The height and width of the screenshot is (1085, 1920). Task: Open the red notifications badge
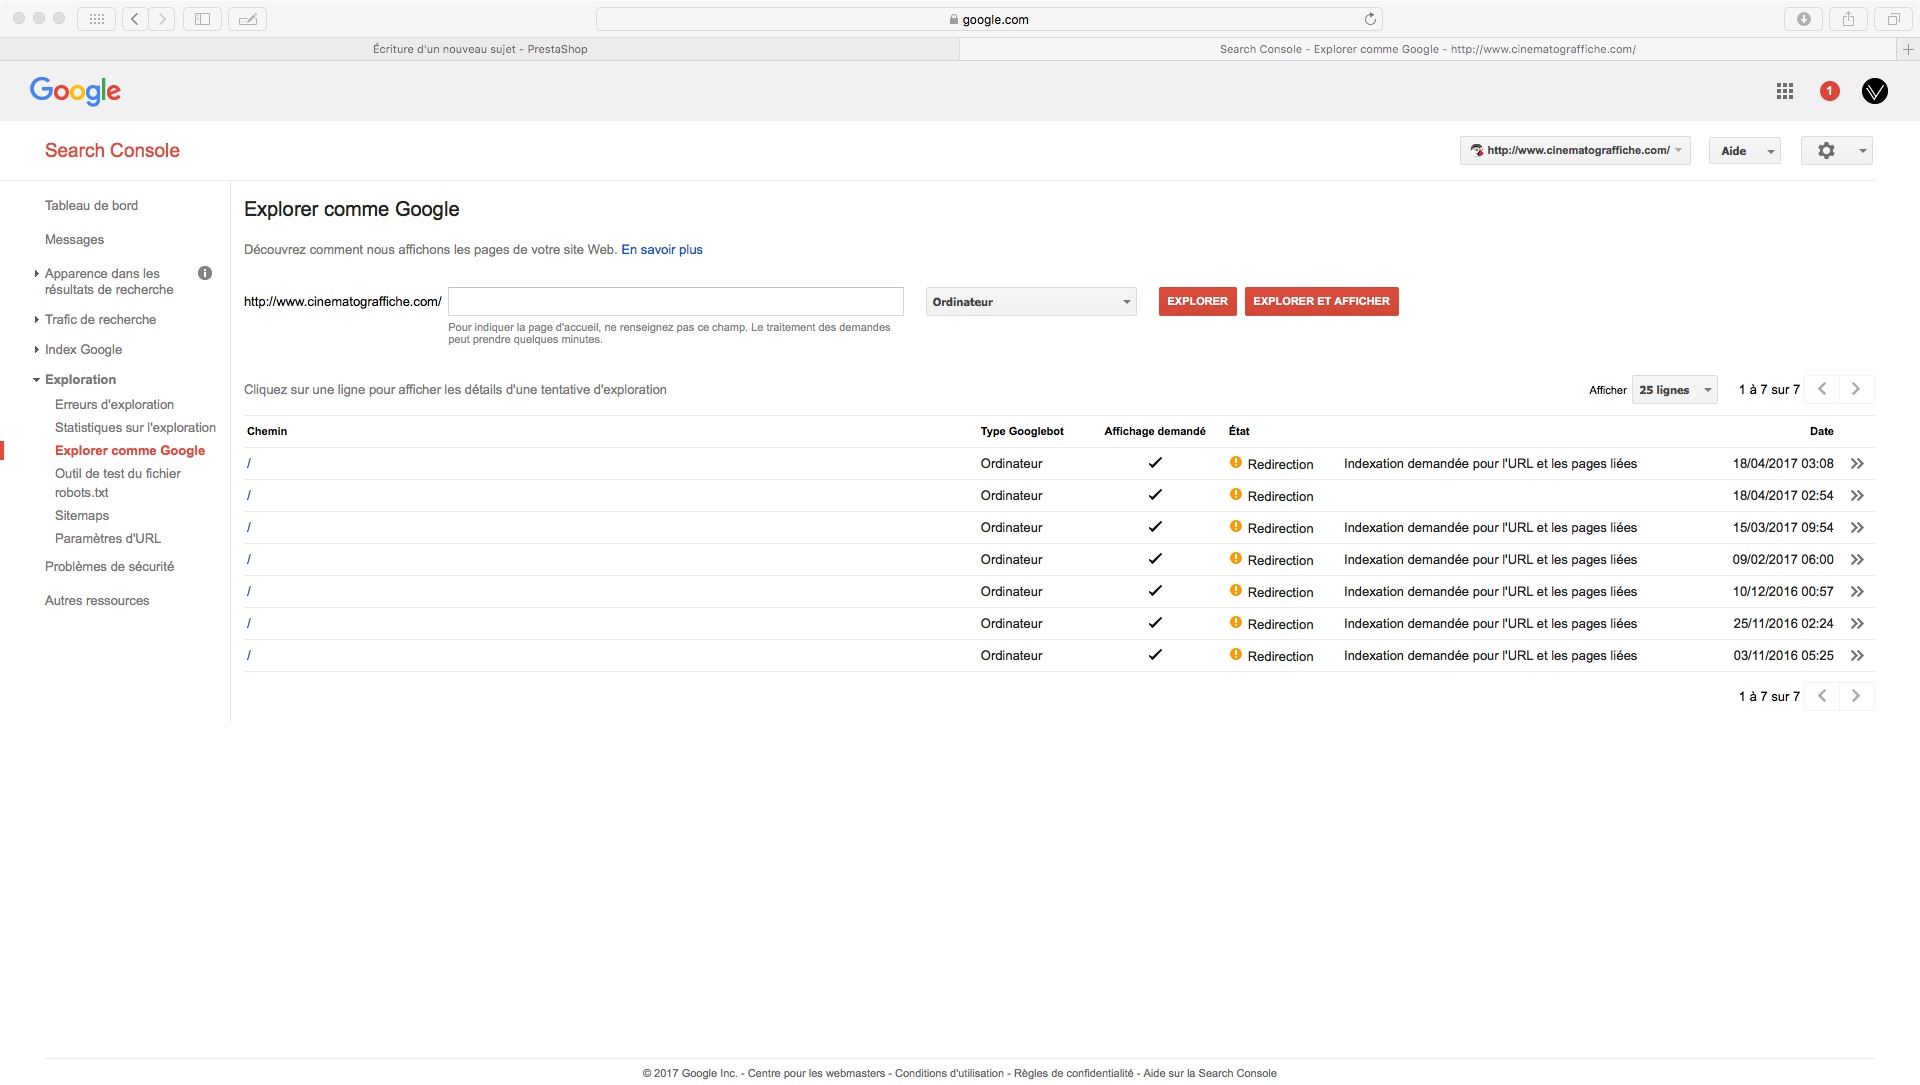[x=1830, y=91]
